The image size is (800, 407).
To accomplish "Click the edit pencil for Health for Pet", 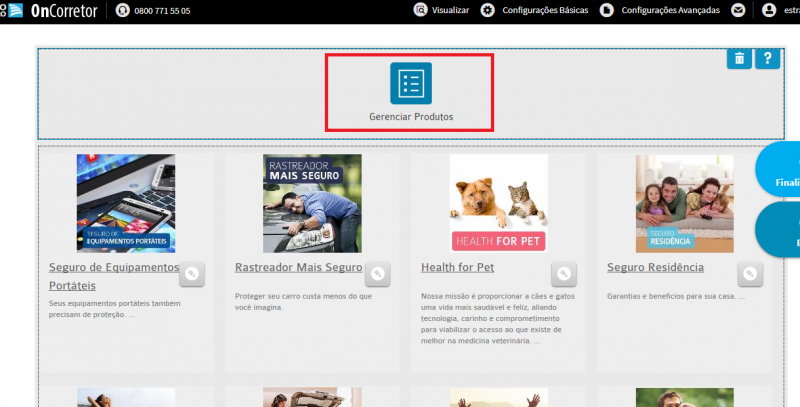I will [x=564, y=274].
